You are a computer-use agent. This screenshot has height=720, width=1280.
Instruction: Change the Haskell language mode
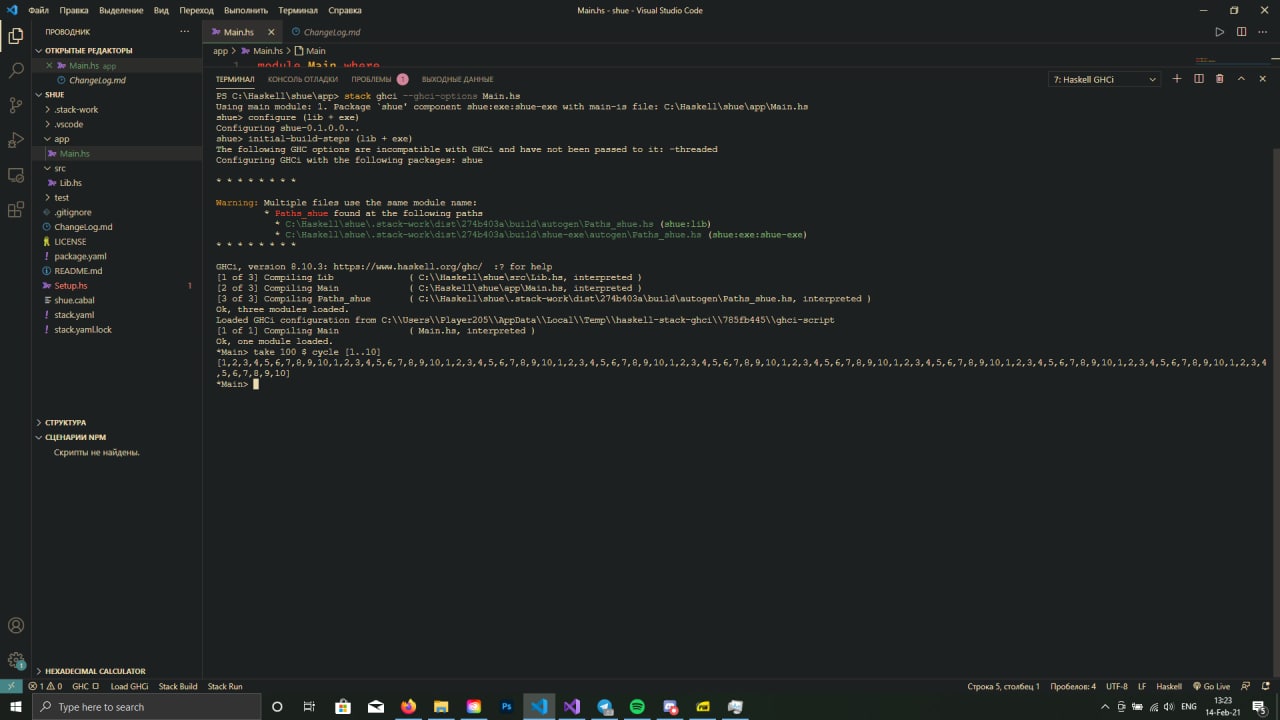[x=1169, y=686]
